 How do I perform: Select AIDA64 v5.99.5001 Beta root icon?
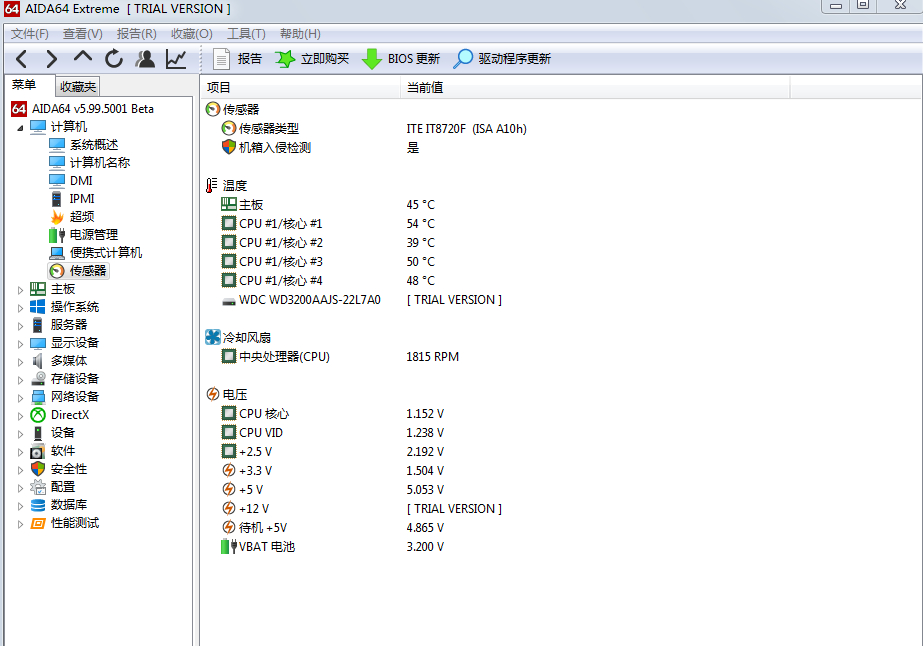(19, 108)
